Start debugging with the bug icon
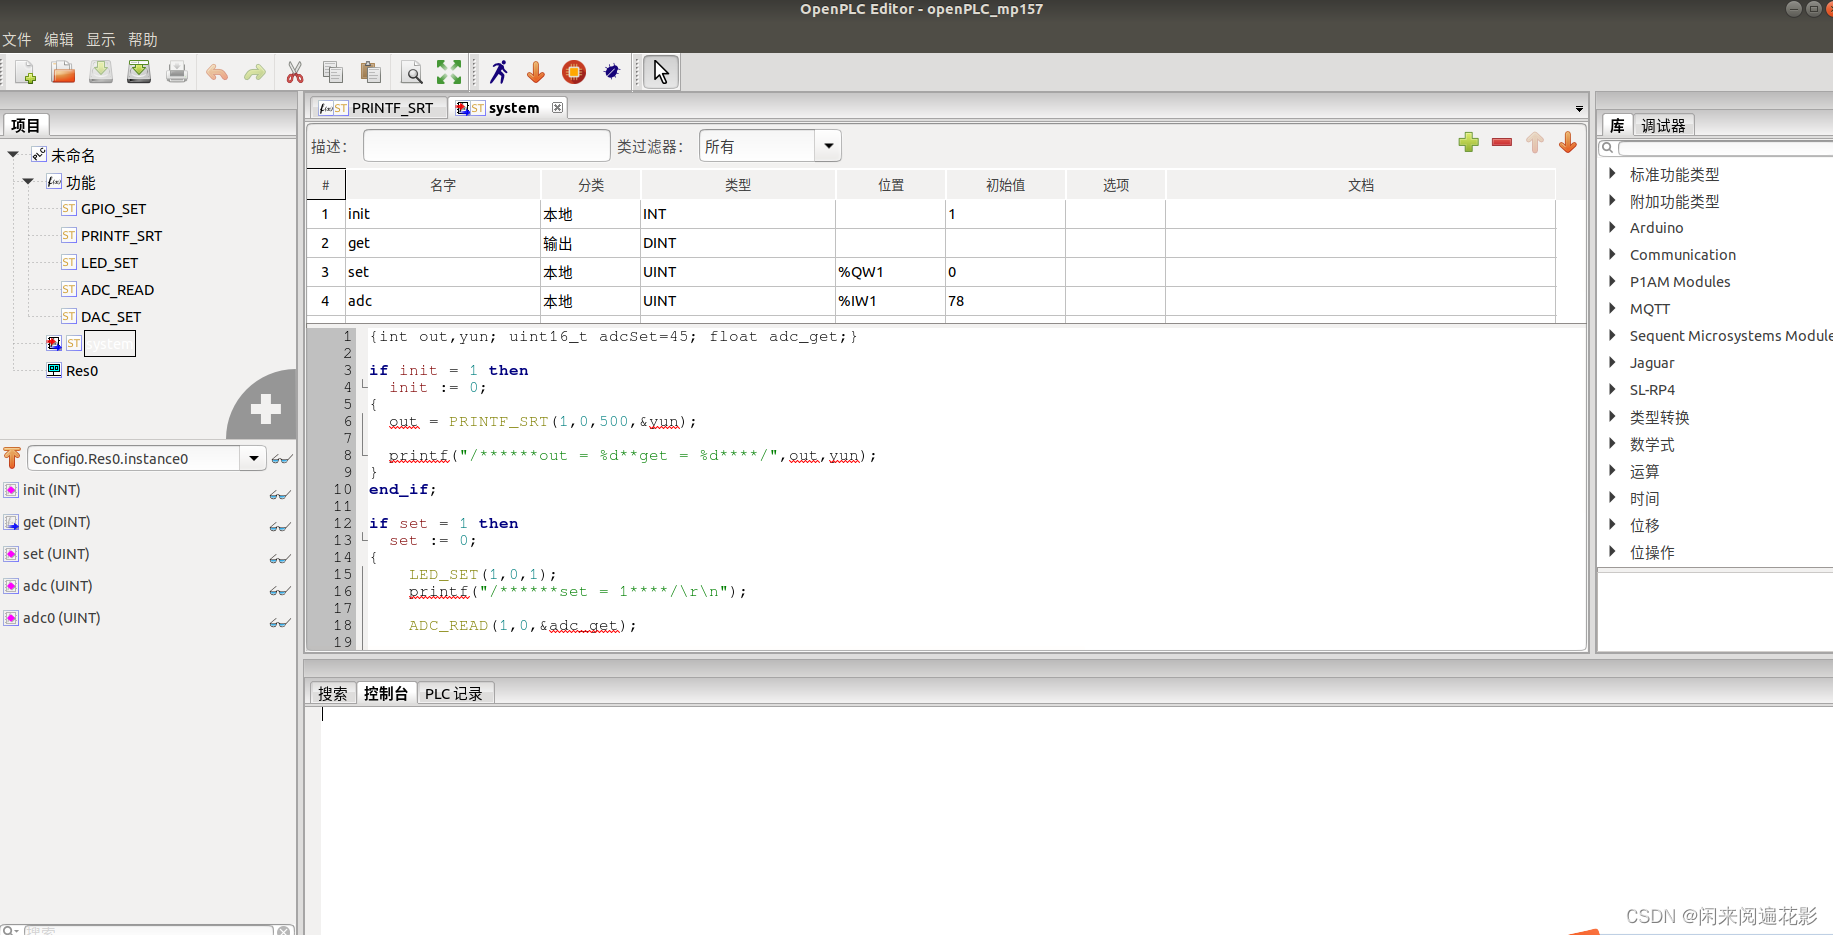Image resolution: width=1833 pixels, height=935 pixels. (x=611, y=71)
